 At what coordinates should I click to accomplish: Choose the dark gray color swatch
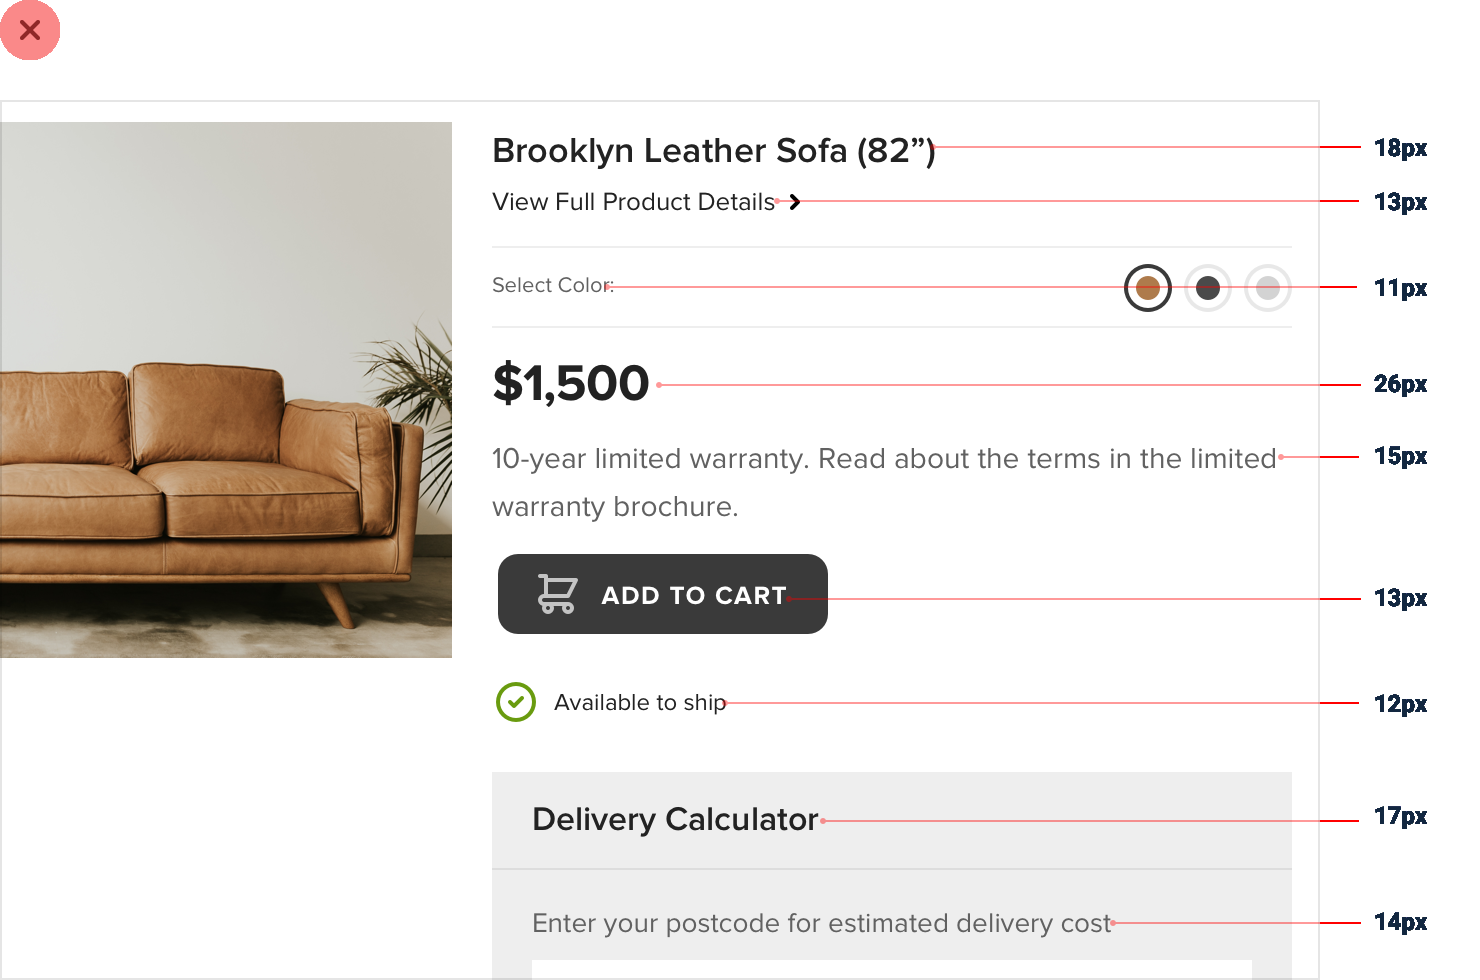coord(1208,288)
